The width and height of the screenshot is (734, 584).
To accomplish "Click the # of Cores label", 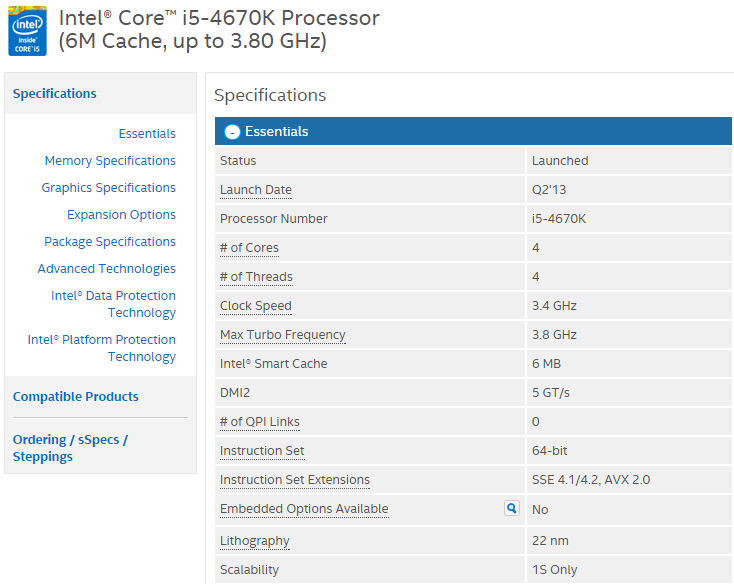I will pyautogui.click(x=249, y=248).
